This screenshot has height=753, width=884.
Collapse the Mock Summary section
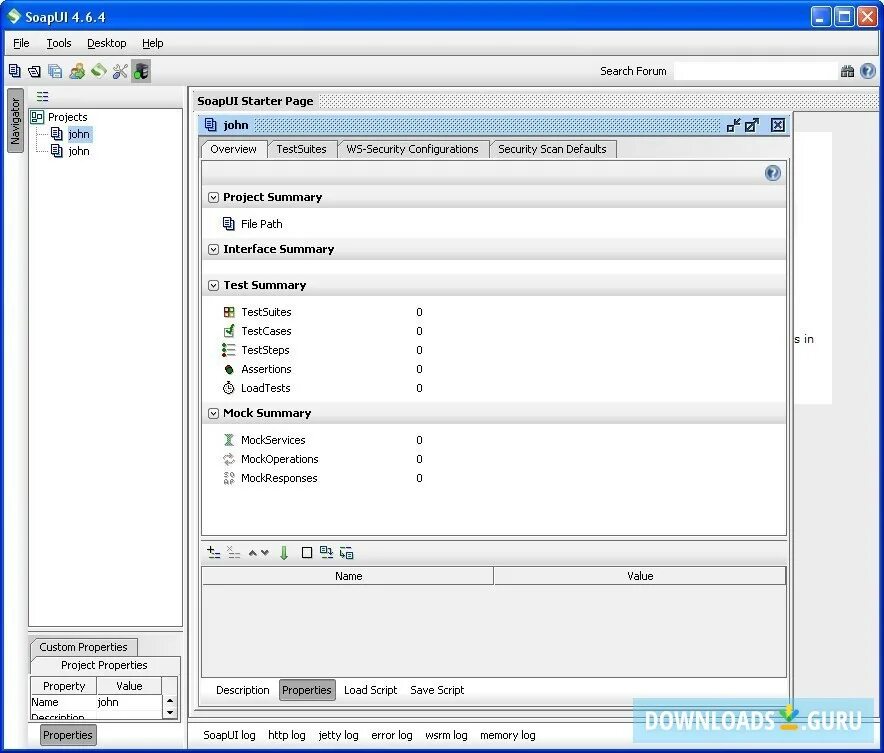(213, 413)
